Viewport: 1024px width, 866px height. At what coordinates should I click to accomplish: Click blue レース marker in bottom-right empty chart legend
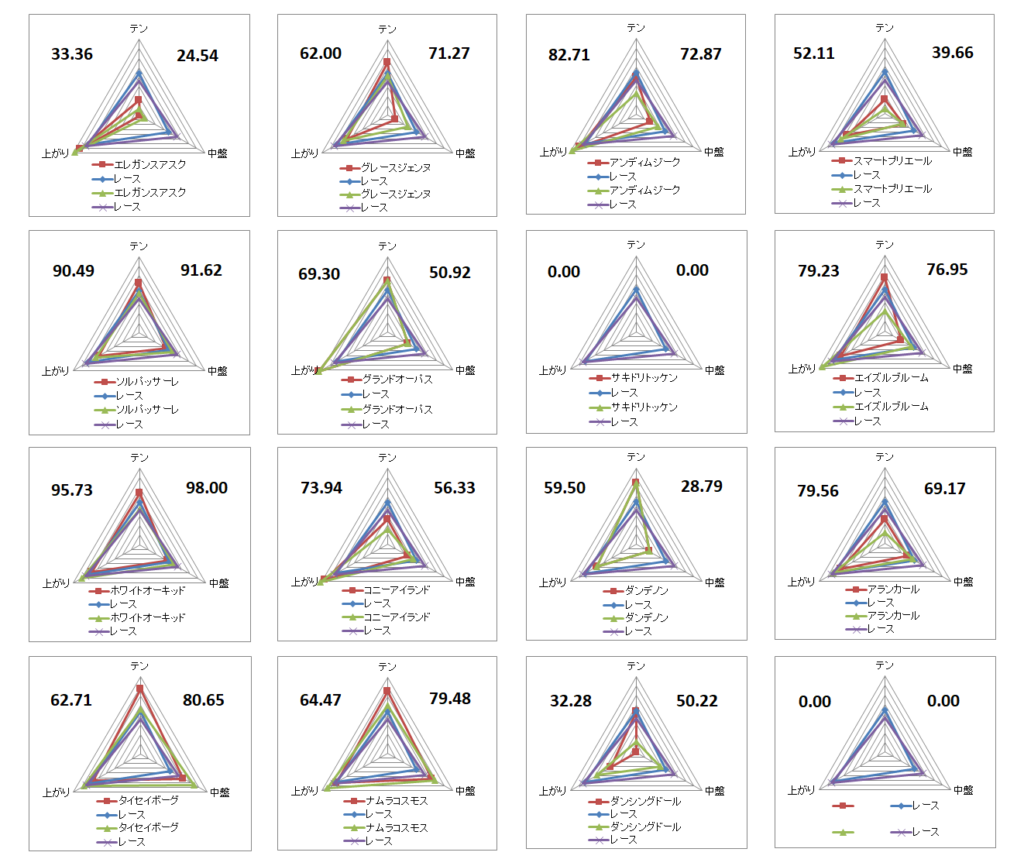(901, 805)
